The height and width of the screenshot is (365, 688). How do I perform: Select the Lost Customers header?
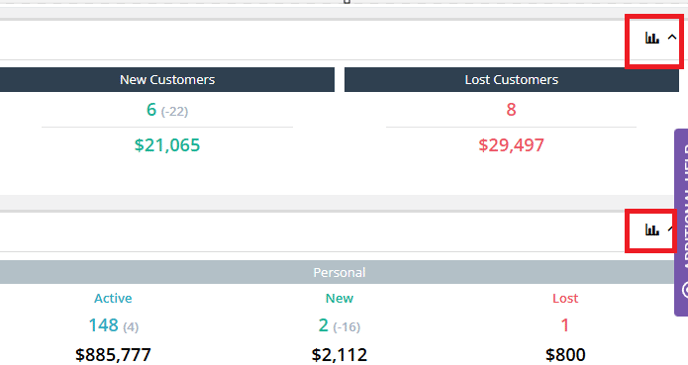pyautogui.click(x=512, y=79)
